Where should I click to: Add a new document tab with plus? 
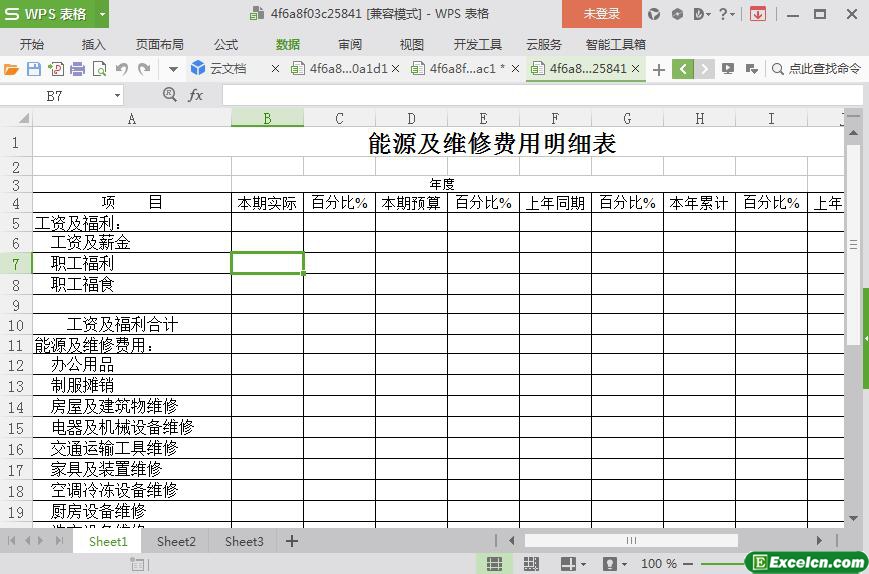659,70
